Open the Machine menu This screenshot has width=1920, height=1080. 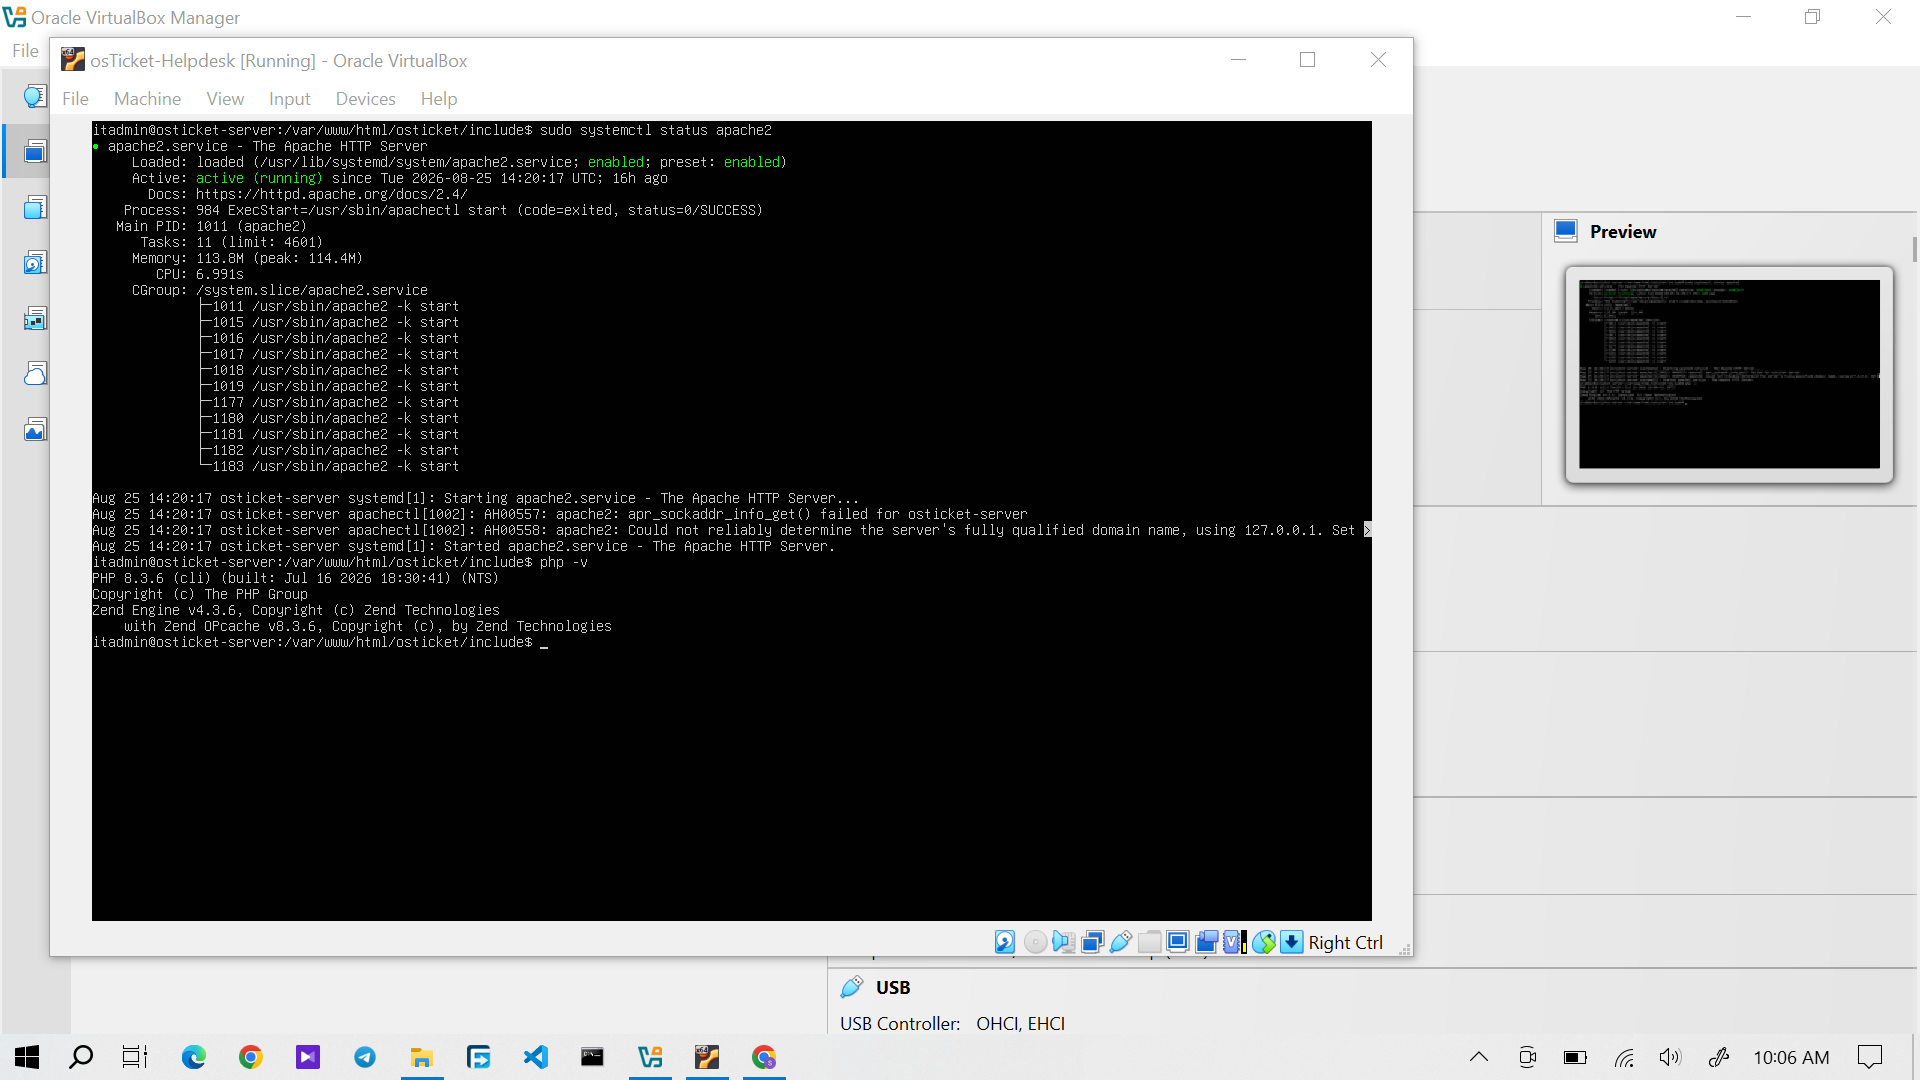click(x=147, y=98)
